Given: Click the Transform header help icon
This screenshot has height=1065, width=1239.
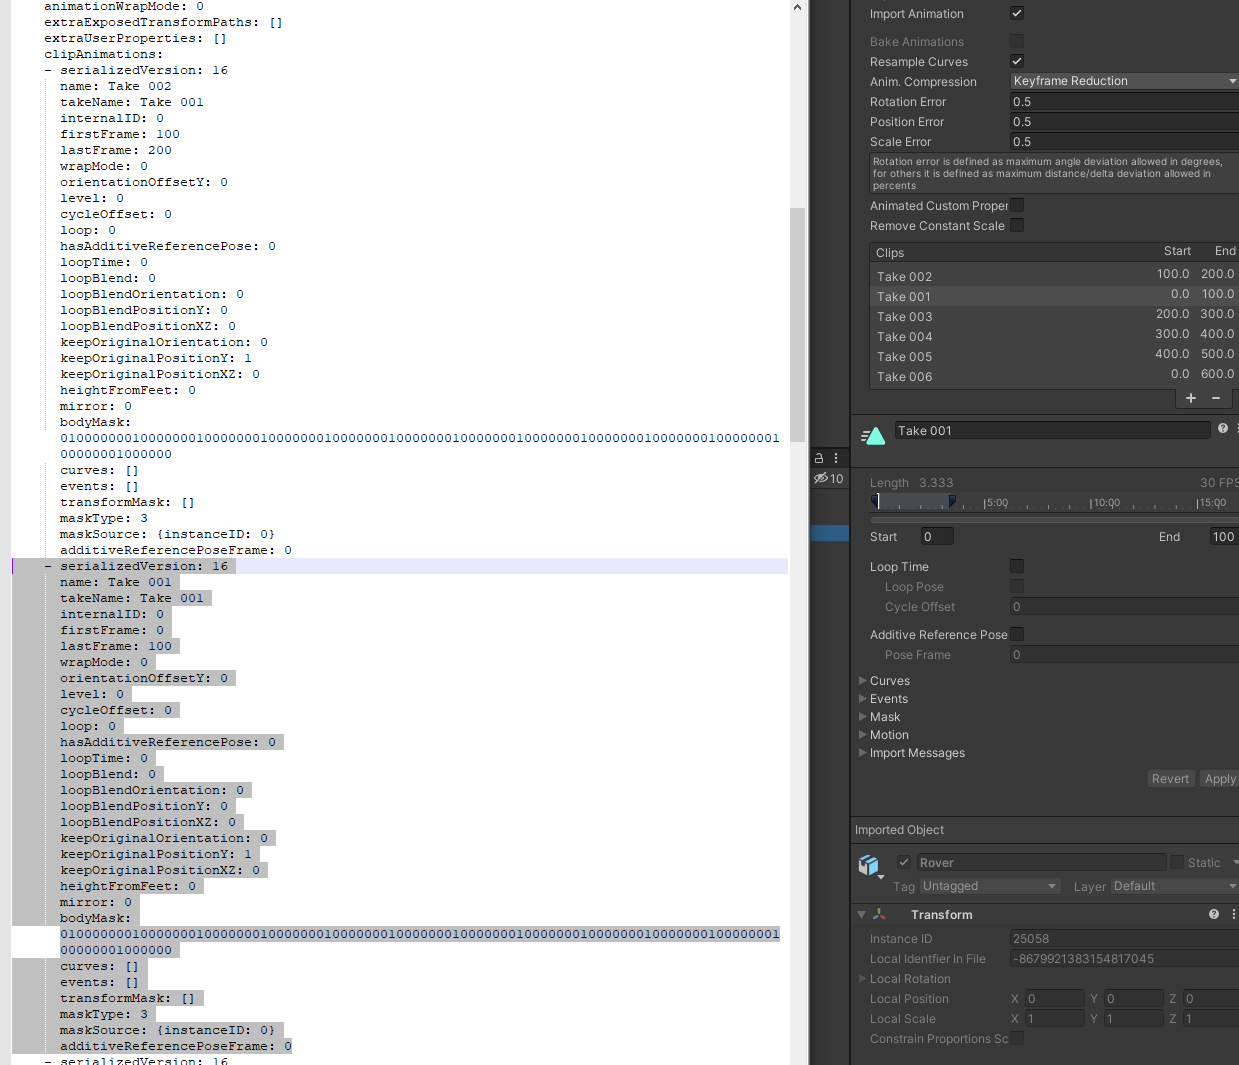Looking at the screenshot, I should coord(1213,914).
